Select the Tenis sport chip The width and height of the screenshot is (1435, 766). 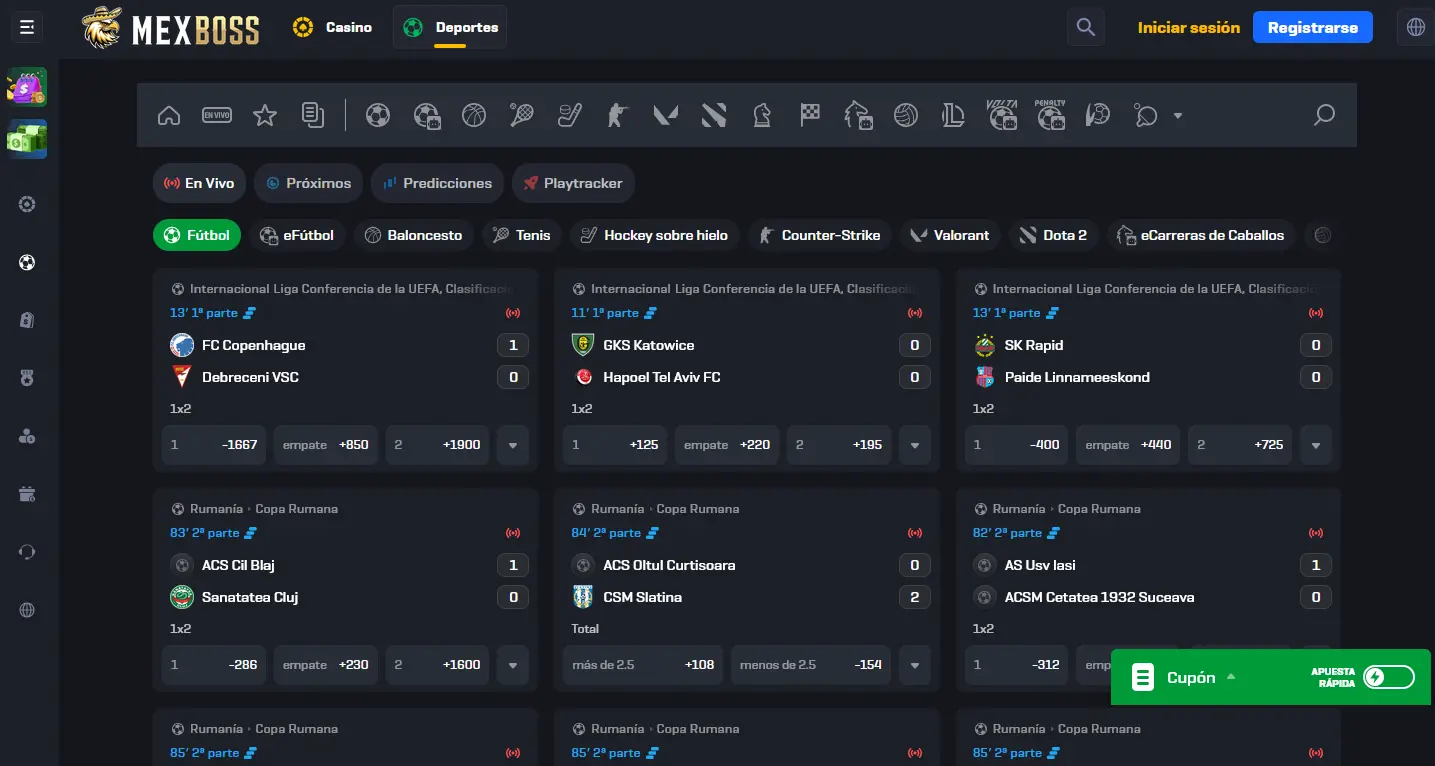(x=522, y=235)
